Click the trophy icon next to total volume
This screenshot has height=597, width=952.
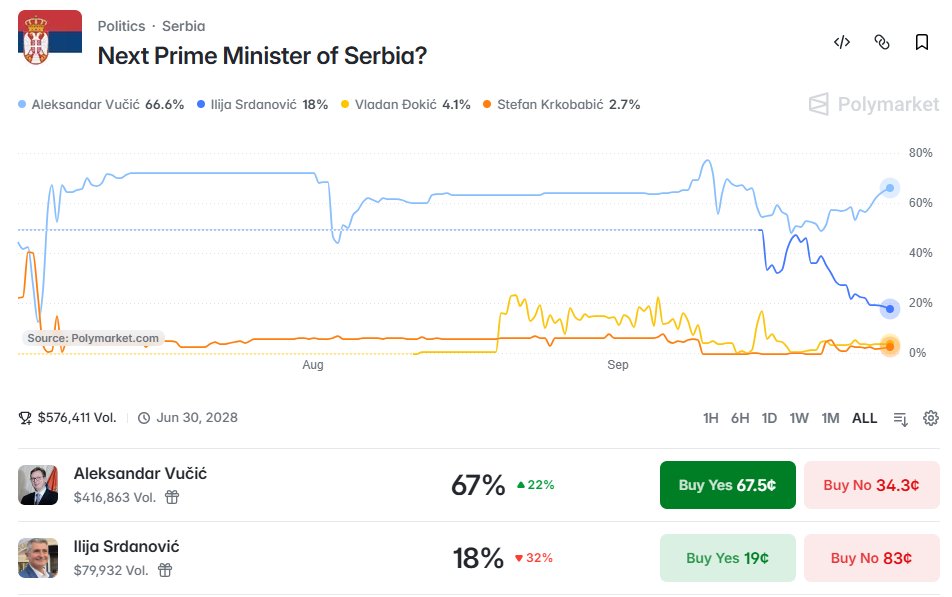(x=25, y=418)
